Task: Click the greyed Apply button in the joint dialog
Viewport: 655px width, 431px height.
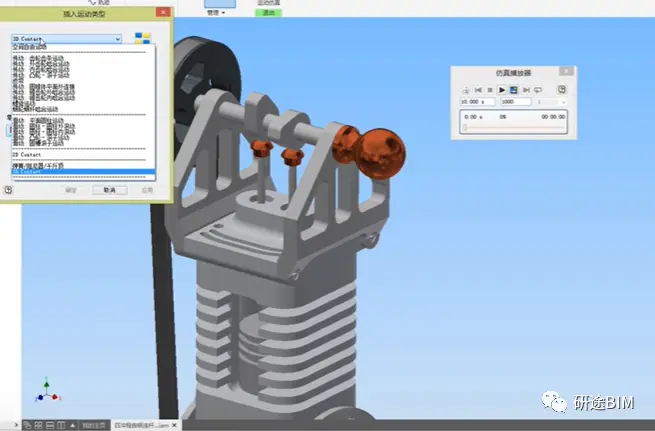Action: (147, 190)
